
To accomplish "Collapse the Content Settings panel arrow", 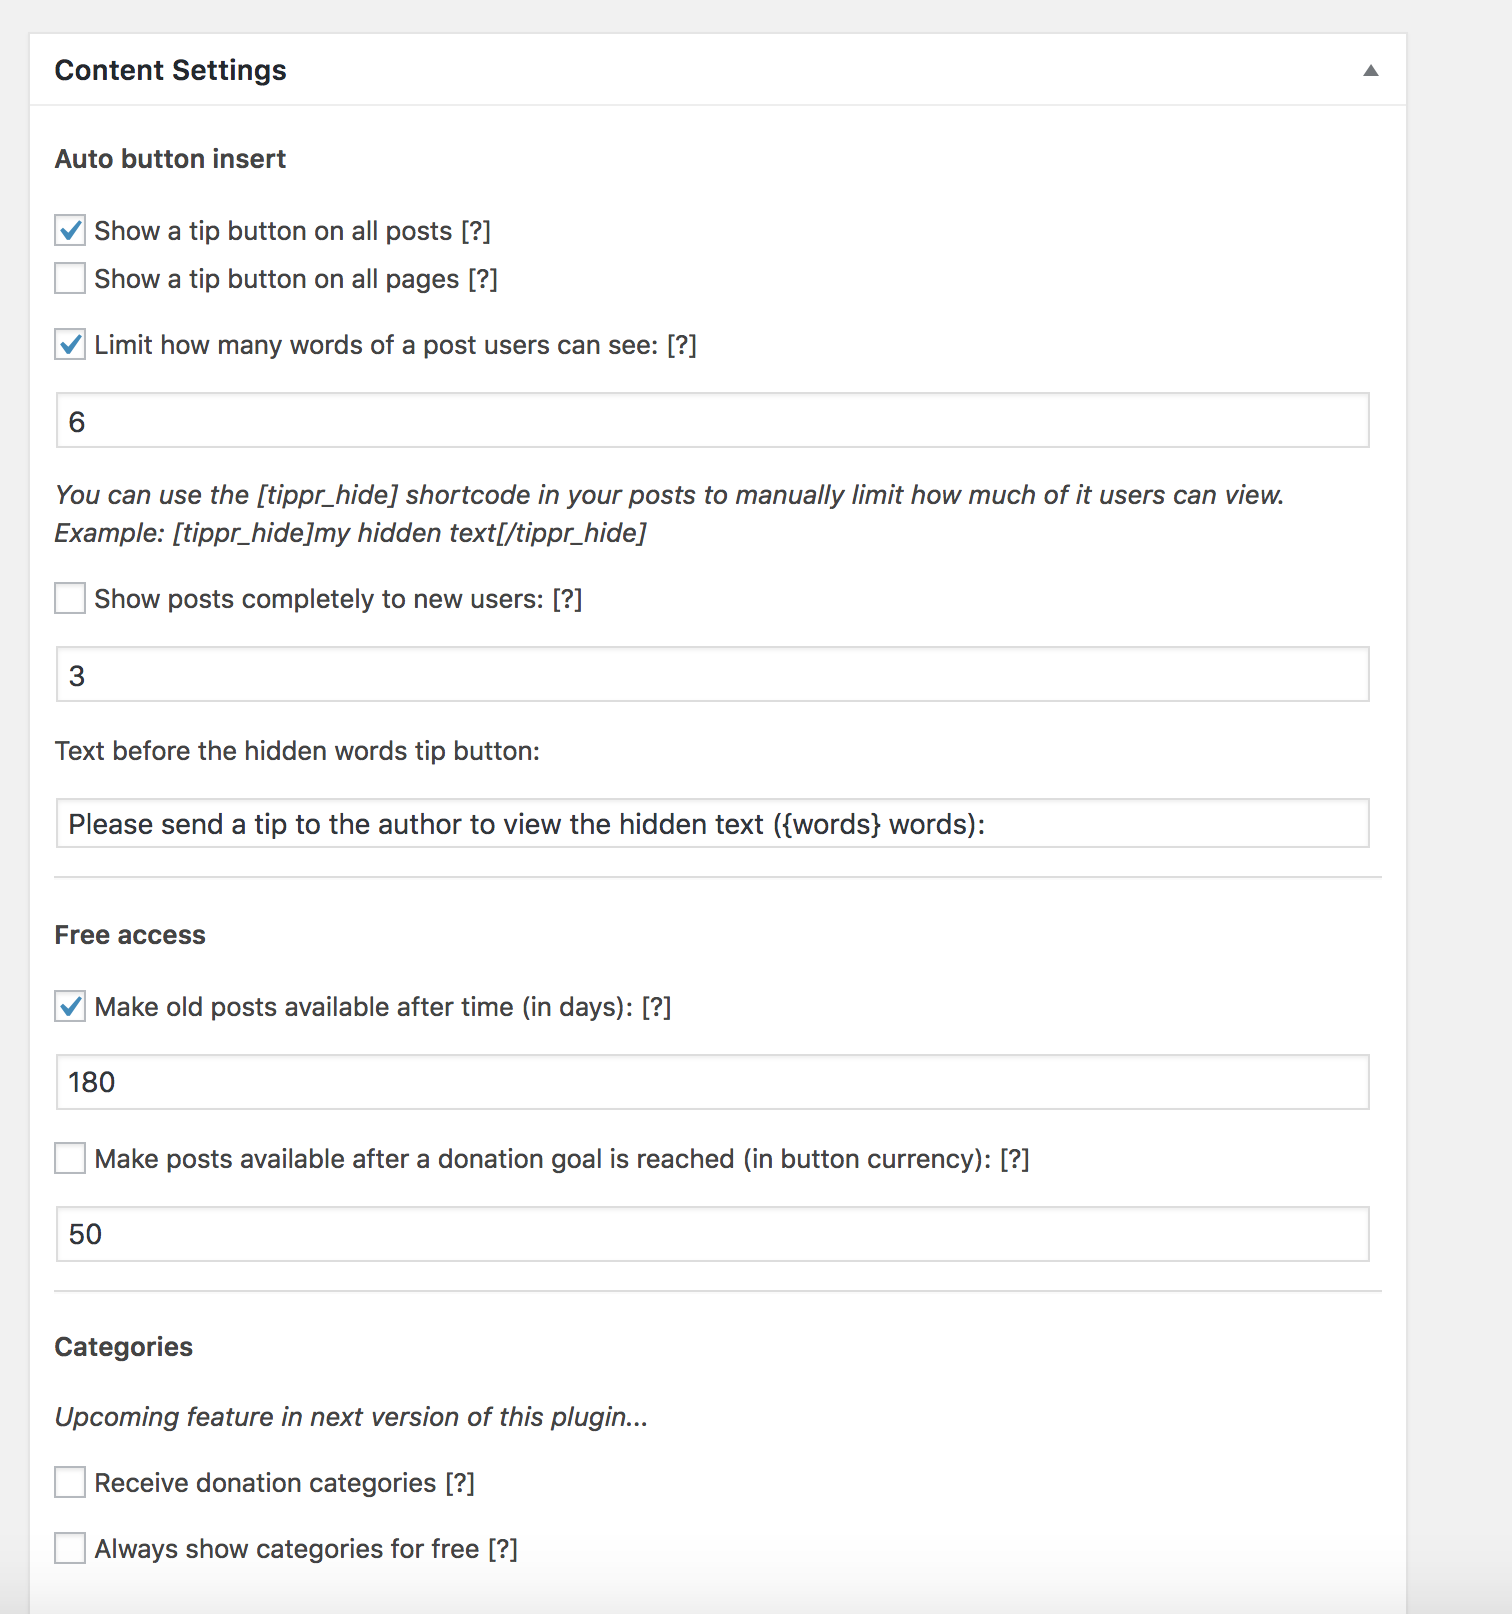I will click(x=1371, y=70).
